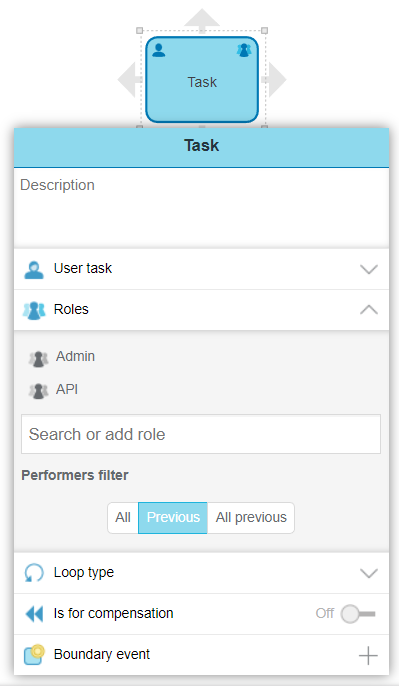This screenshot has width=399, height=686.
Task: Expand the Loop type chevron
Action: [369, 573]
